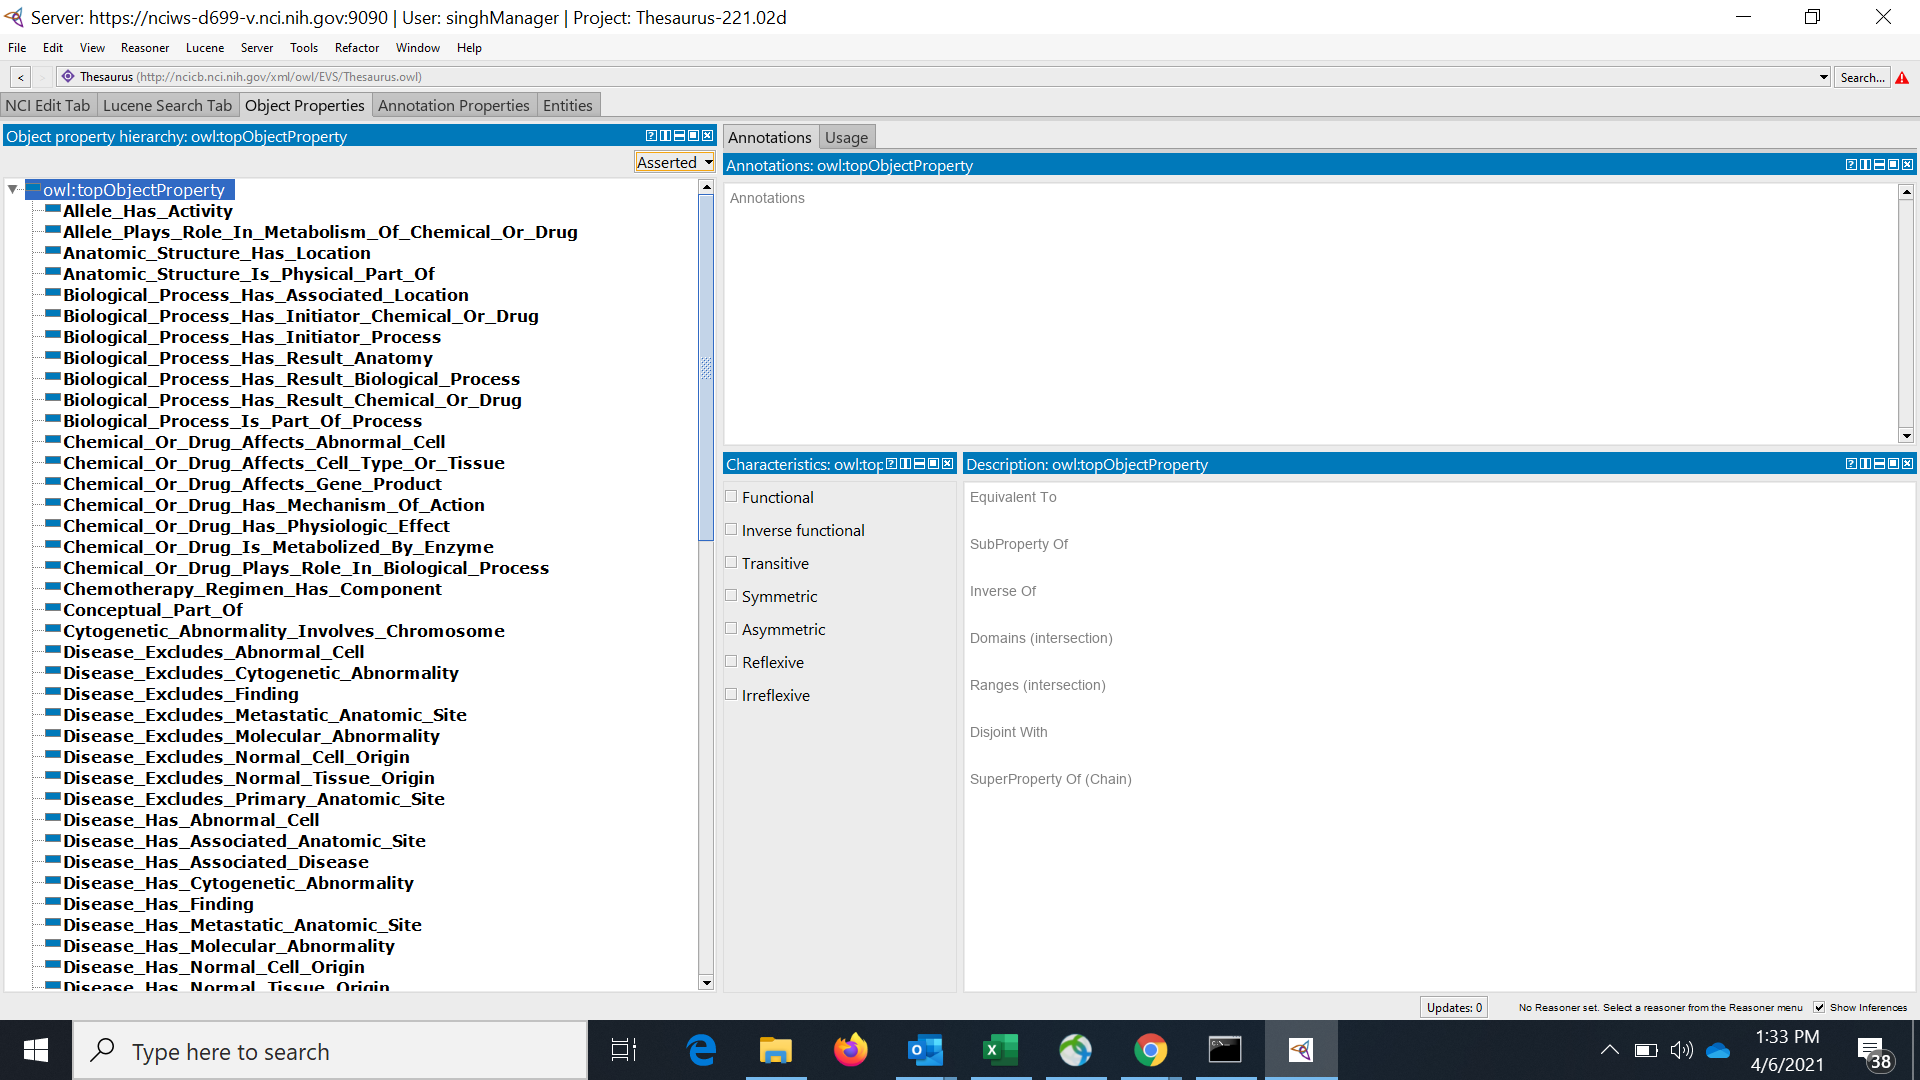Collapse the owl:topObjectProperty tree node
The height and width of the screenshot is (1080, 1920).
[x=12, y=189]
